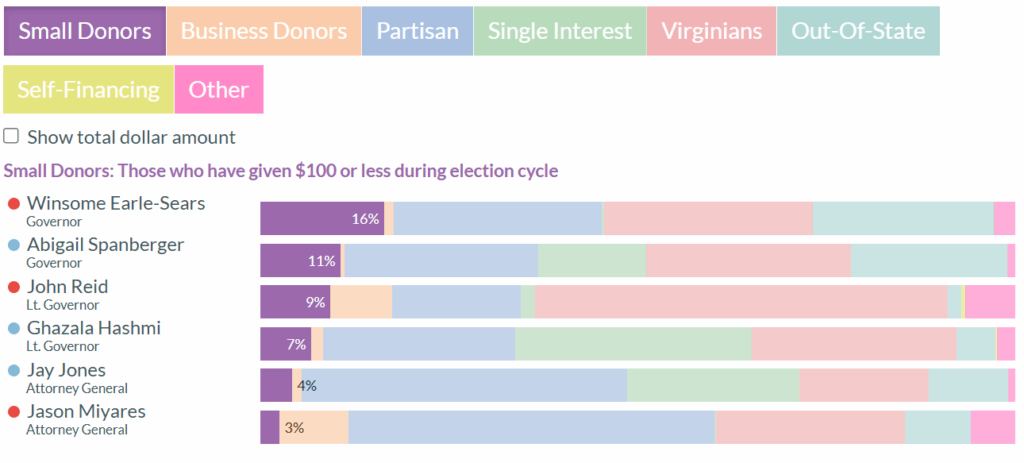Choose the Partisan filter button
This screenshot has height=463, width=1024.
point(417,30)
